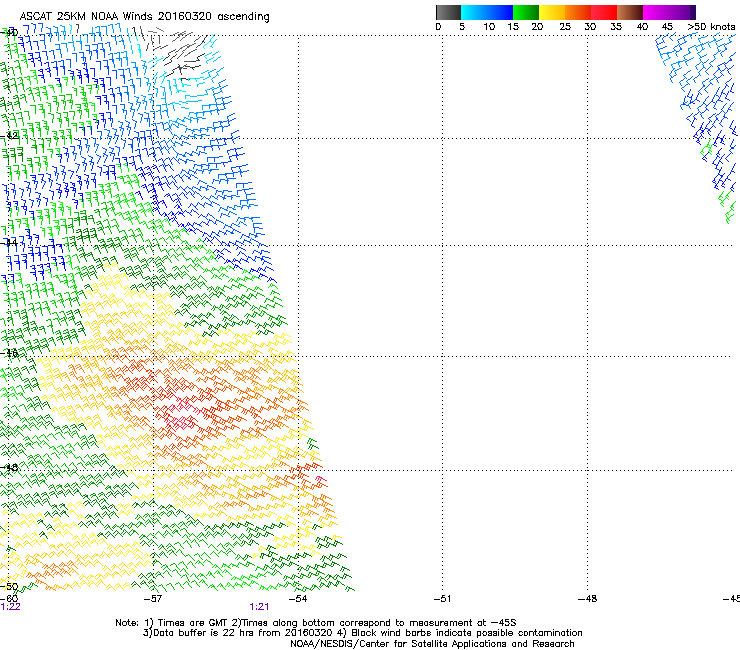Click the -54 longitude axis label
This screenshot has height=650, width=740.
point(298,599)
